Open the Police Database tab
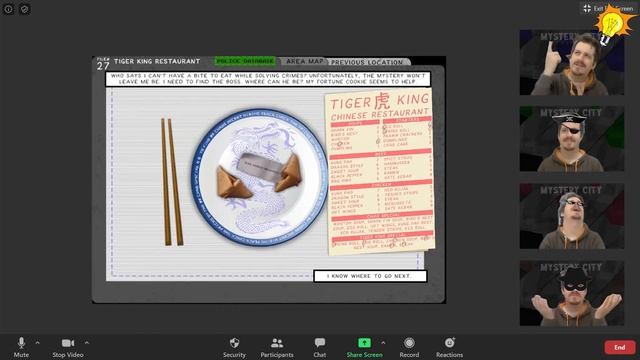 pos(245,61)
